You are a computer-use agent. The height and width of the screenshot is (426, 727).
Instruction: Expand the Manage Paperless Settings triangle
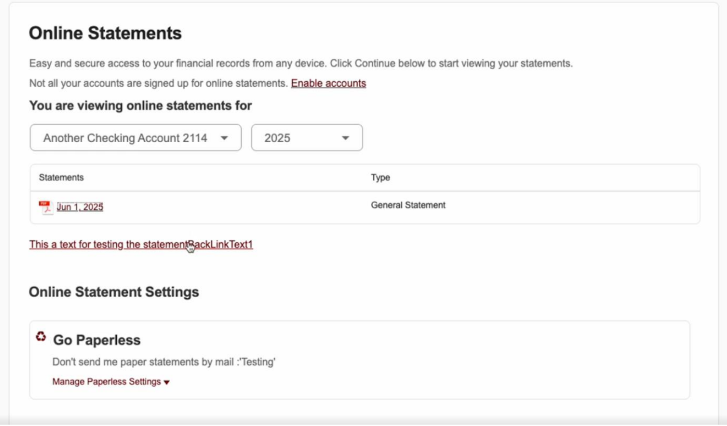click(x=167, y=382)
